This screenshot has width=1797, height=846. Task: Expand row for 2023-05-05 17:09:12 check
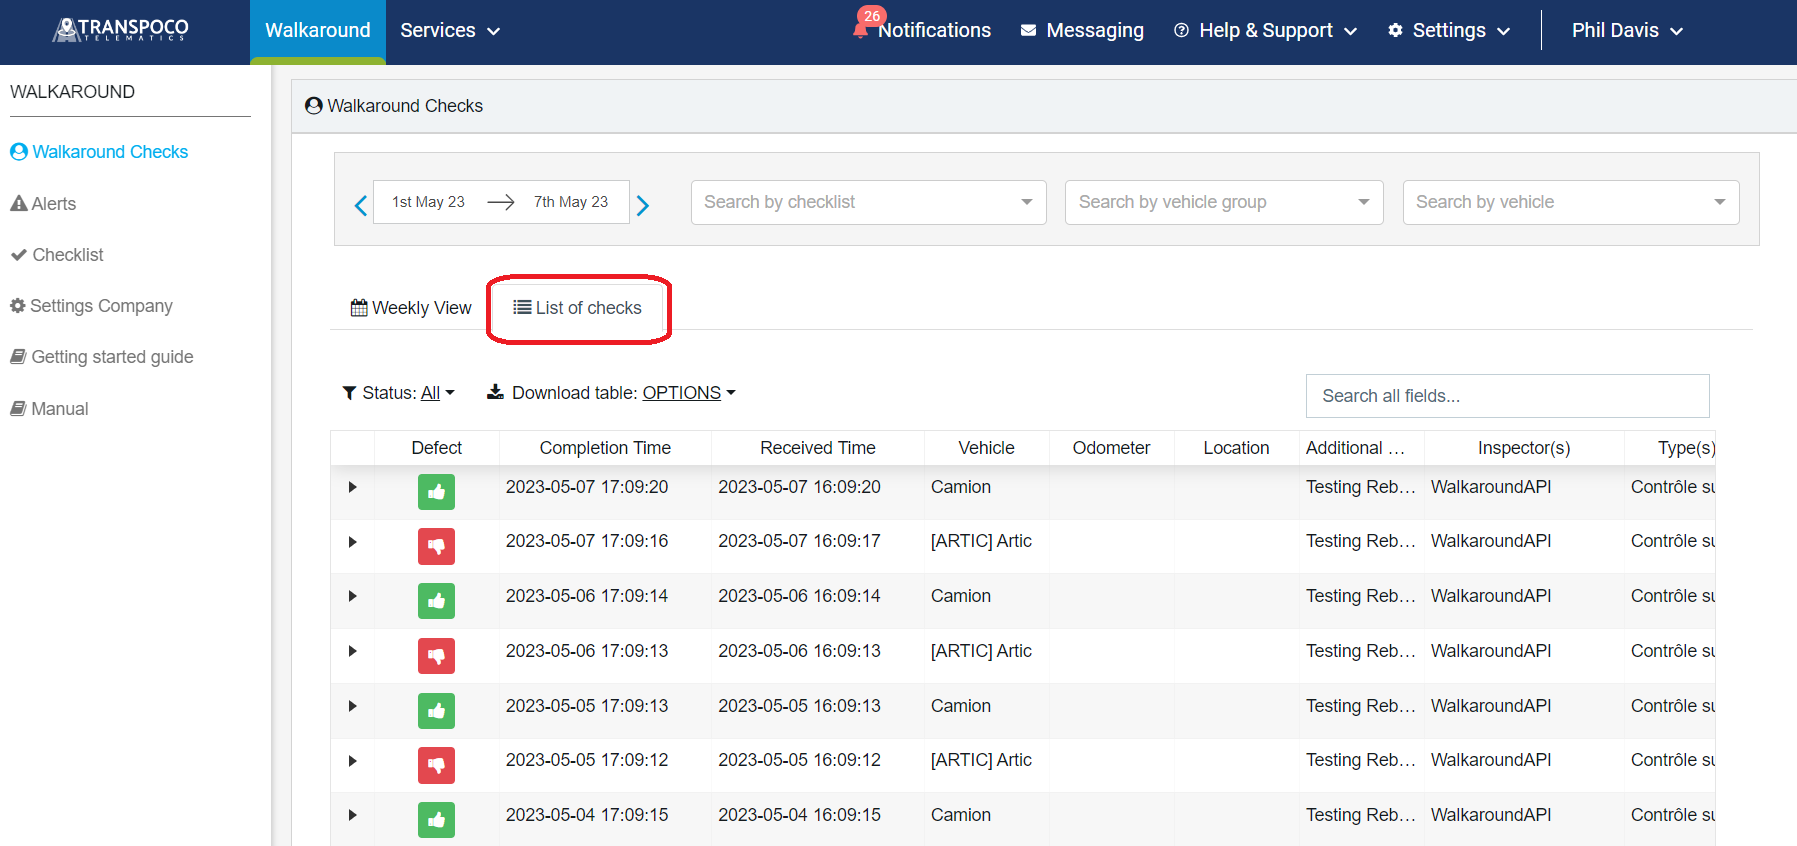pos(352,761)
